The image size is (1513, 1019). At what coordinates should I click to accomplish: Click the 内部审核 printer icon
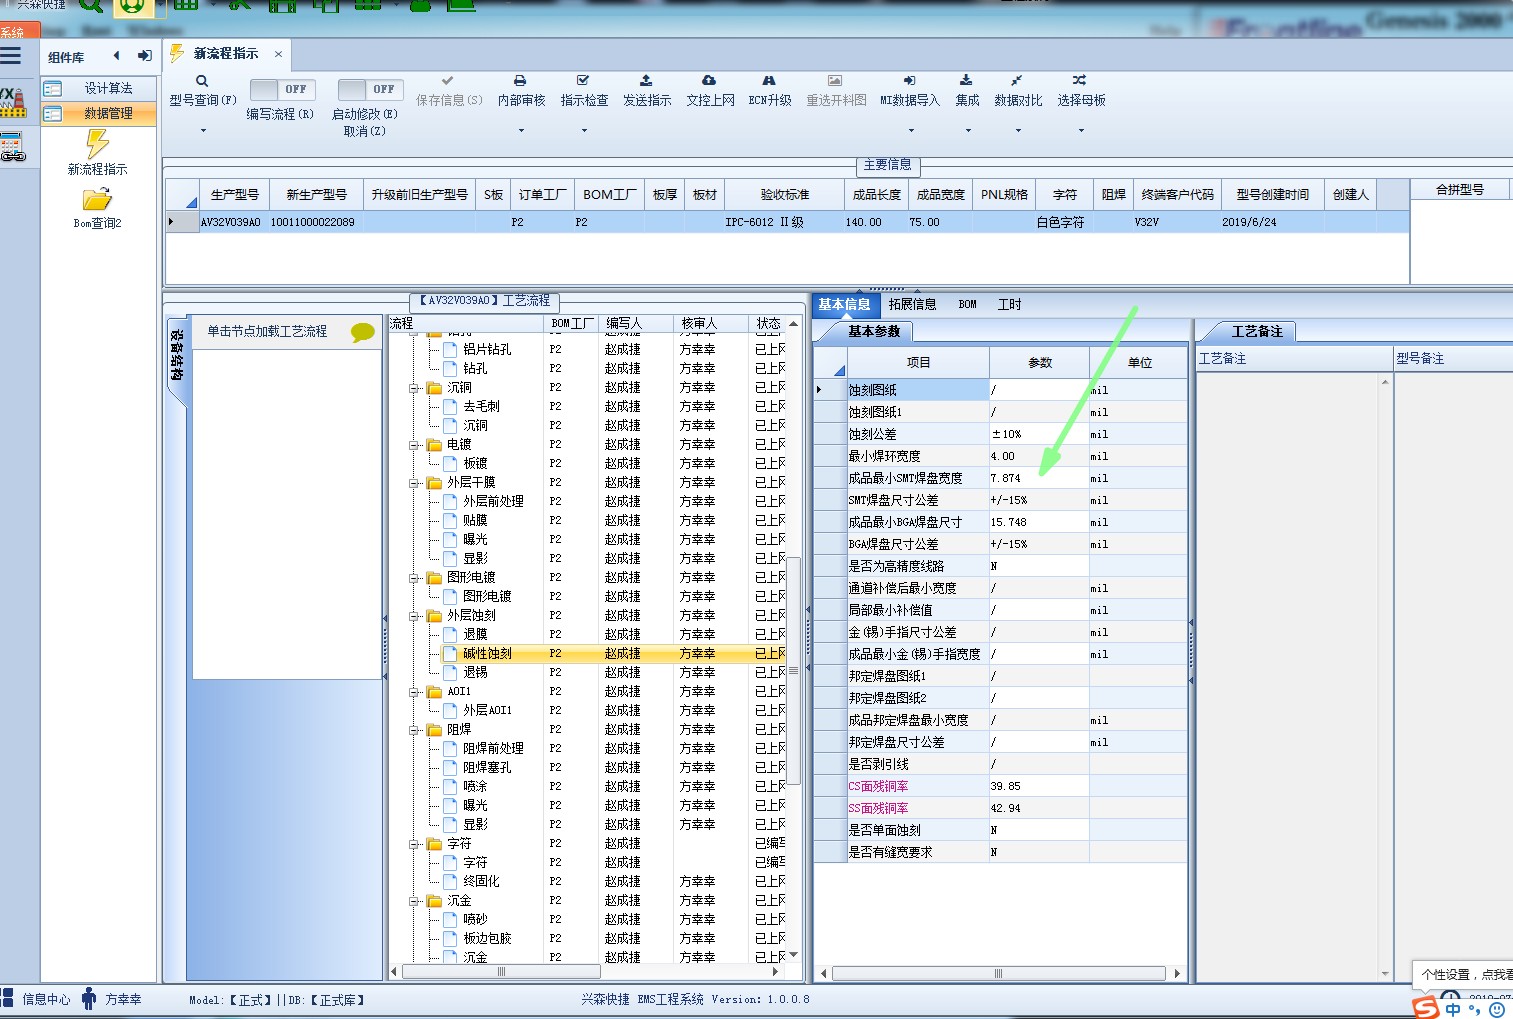520,80
